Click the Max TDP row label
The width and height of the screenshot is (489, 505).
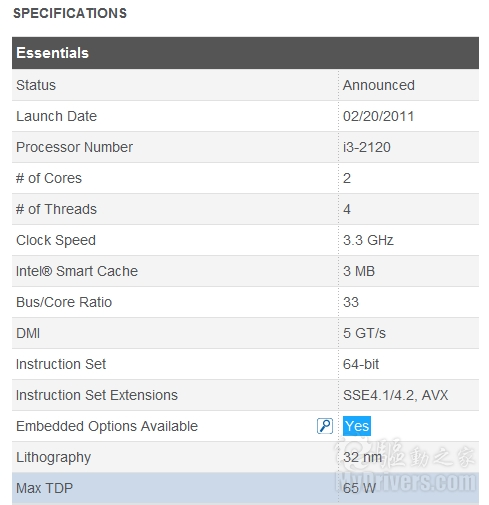point(44,488)
